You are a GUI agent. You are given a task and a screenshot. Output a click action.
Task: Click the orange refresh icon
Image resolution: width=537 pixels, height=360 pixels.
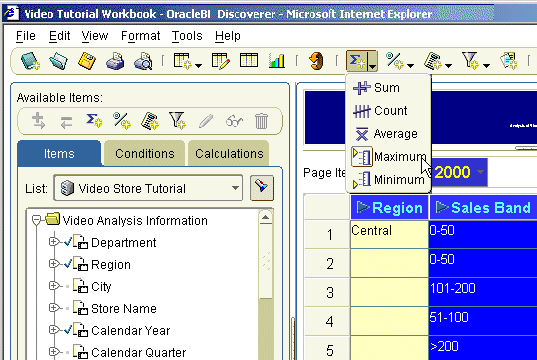click(x=316, y=61)
